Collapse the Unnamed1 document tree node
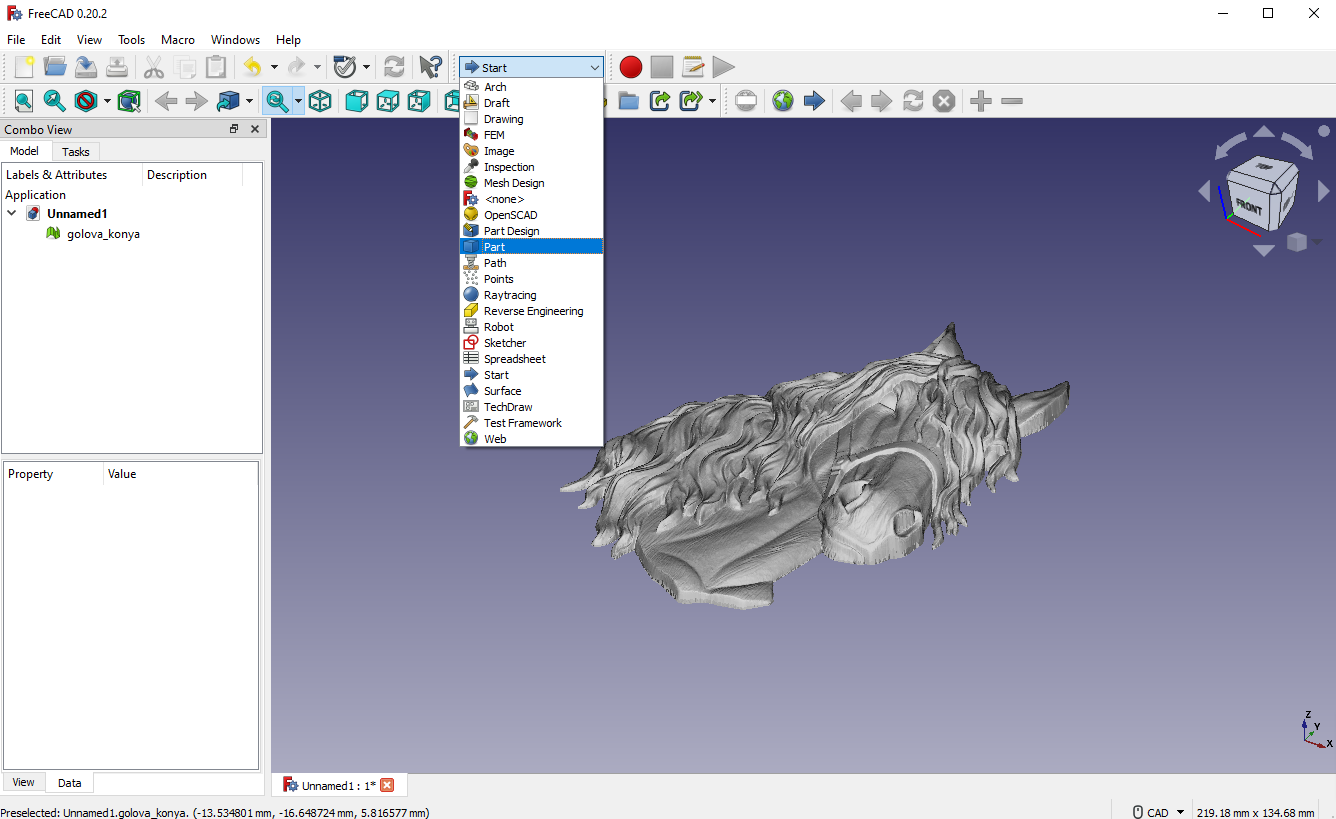 click(12, 214)
